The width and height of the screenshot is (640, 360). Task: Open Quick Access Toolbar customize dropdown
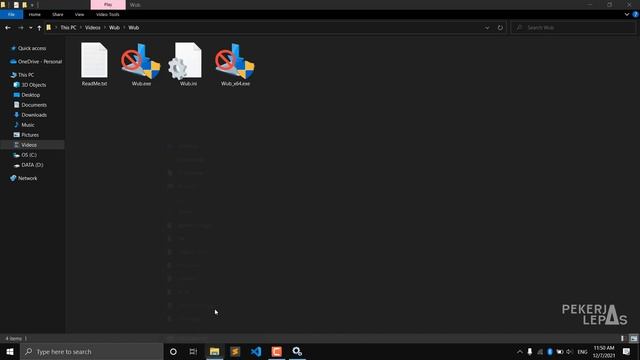(32, 5)
